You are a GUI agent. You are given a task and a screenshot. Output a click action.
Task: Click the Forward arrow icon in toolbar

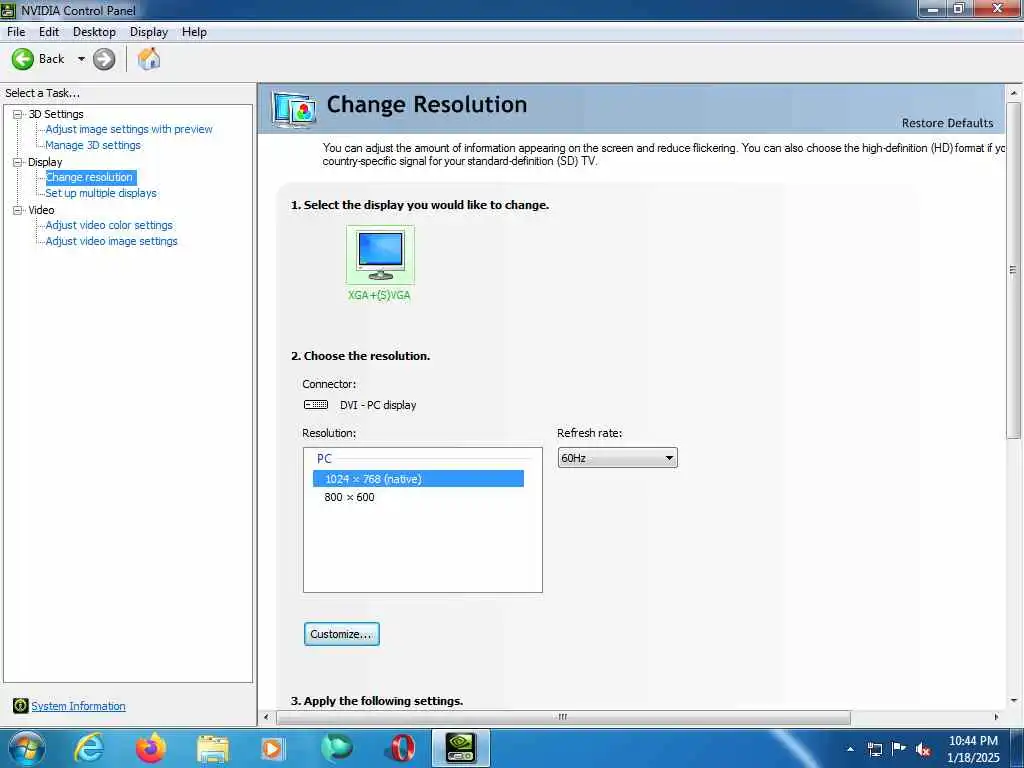coord(104,59)
